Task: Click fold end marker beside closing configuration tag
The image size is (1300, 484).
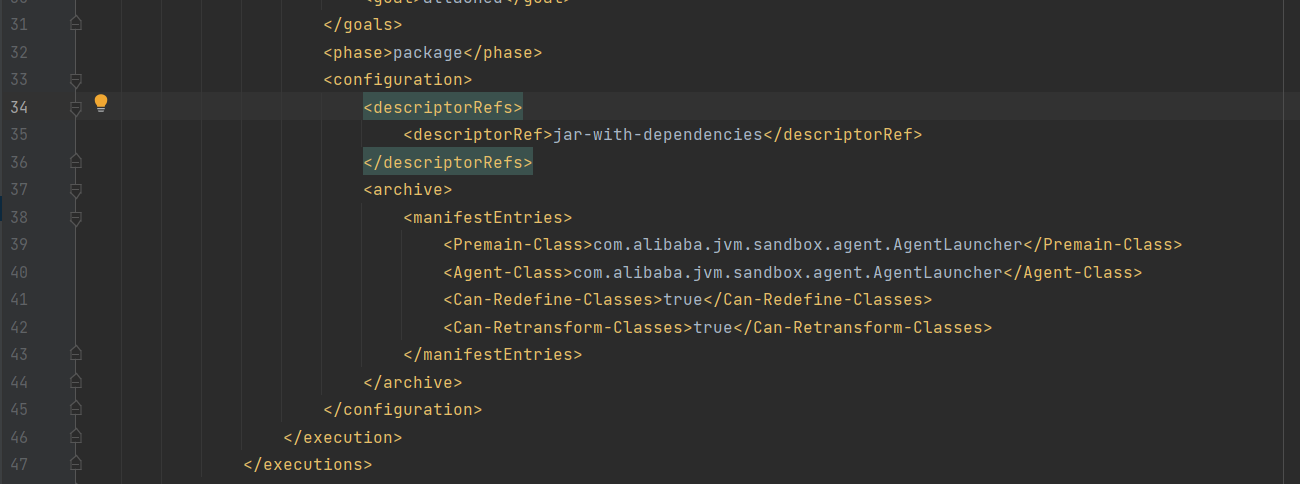Action: tap(76, 409)
